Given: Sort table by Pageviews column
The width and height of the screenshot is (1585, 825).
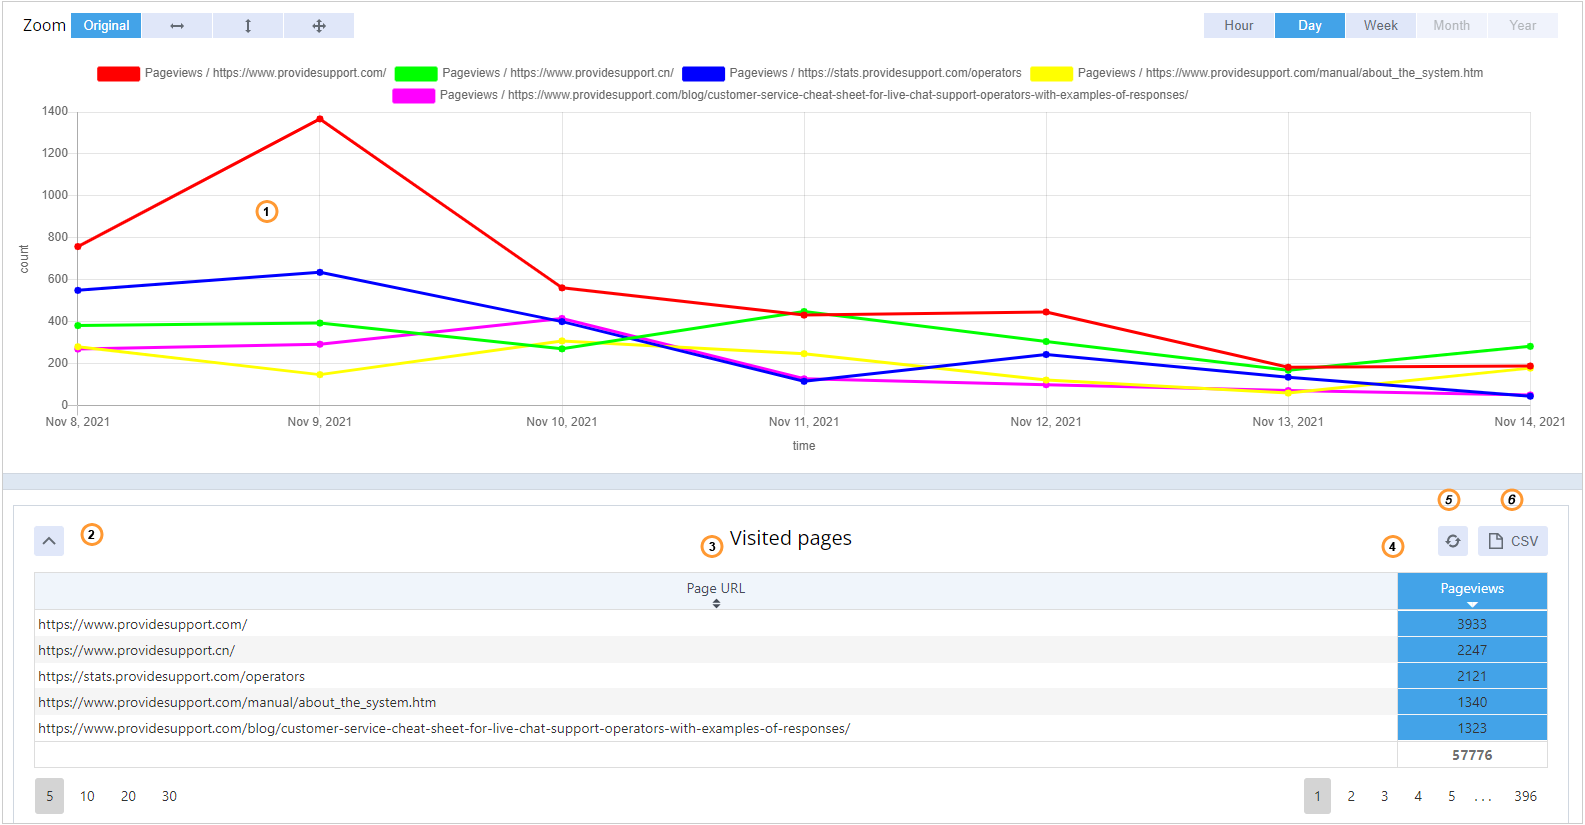Looking at the screenshot, I should pyautogui.click(x=1472, y=591).
